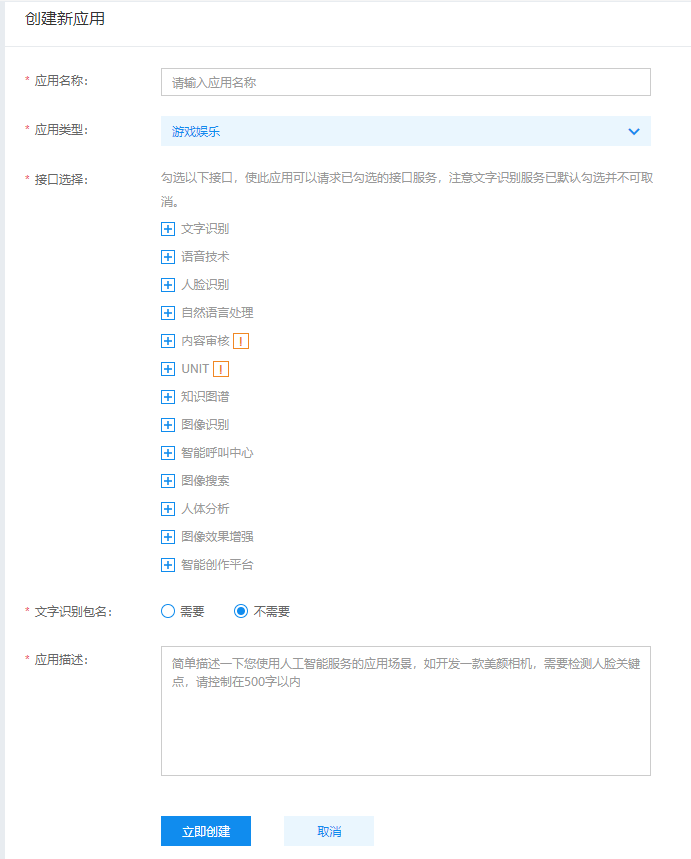Select the 需要 radio option
691x859 pixels.
168,611
